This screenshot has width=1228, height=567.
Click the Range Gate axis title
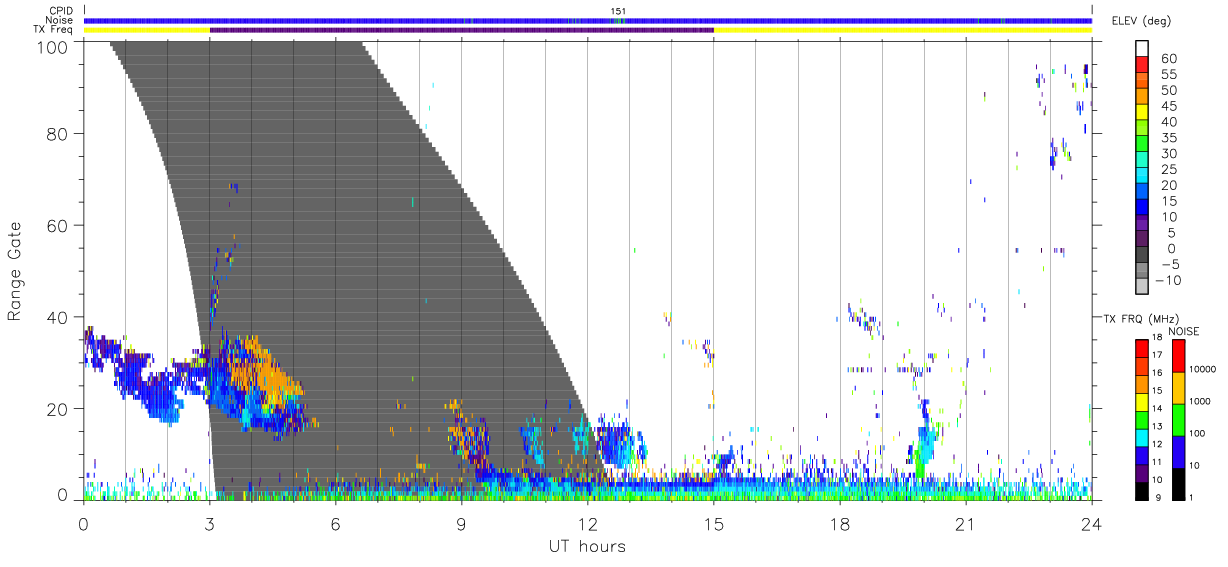point(15,270)
